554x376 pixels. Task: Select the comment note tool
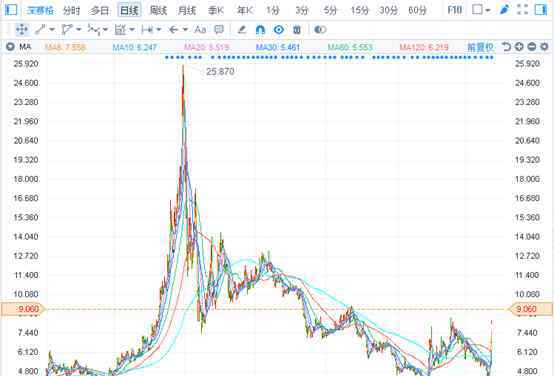click(x=219, y=29)
